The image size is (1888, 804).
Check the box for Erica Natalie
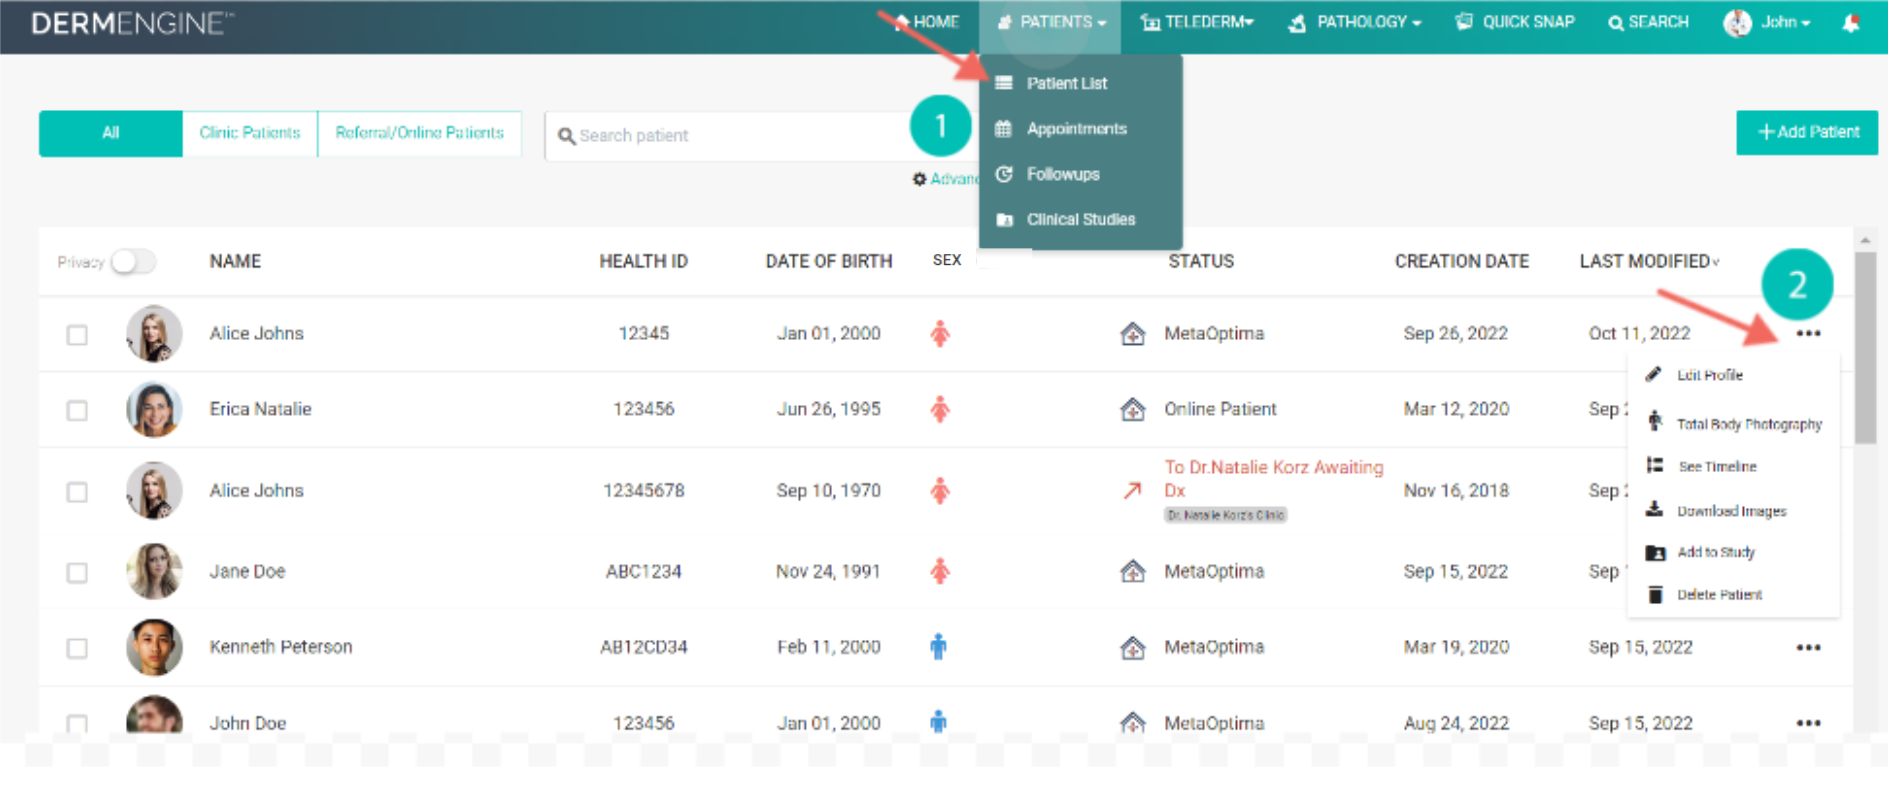pos(77,411)
